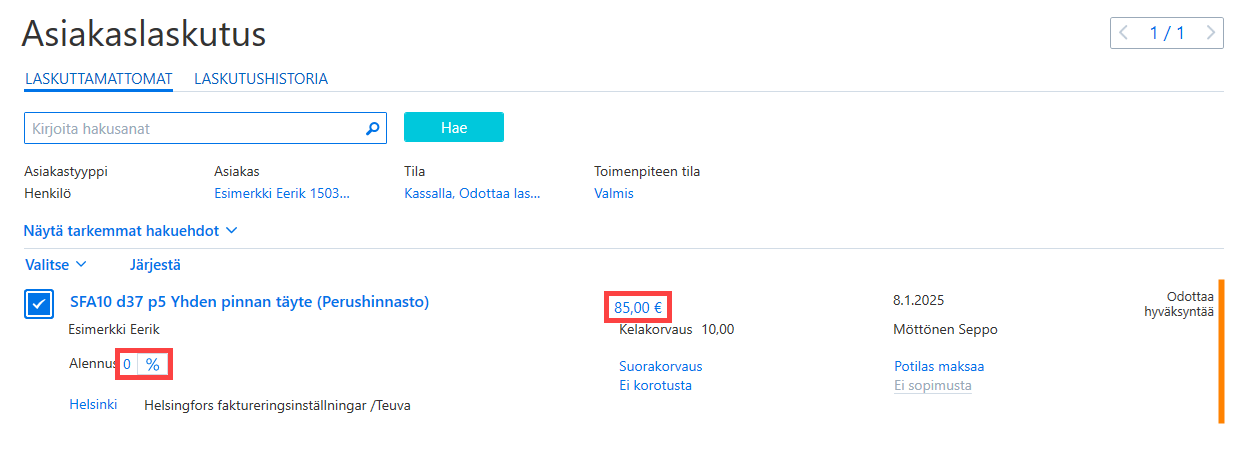Viewport: 1249px width, 468px height.
Task: Expand the Valitse dropdown
Action: 55,265
